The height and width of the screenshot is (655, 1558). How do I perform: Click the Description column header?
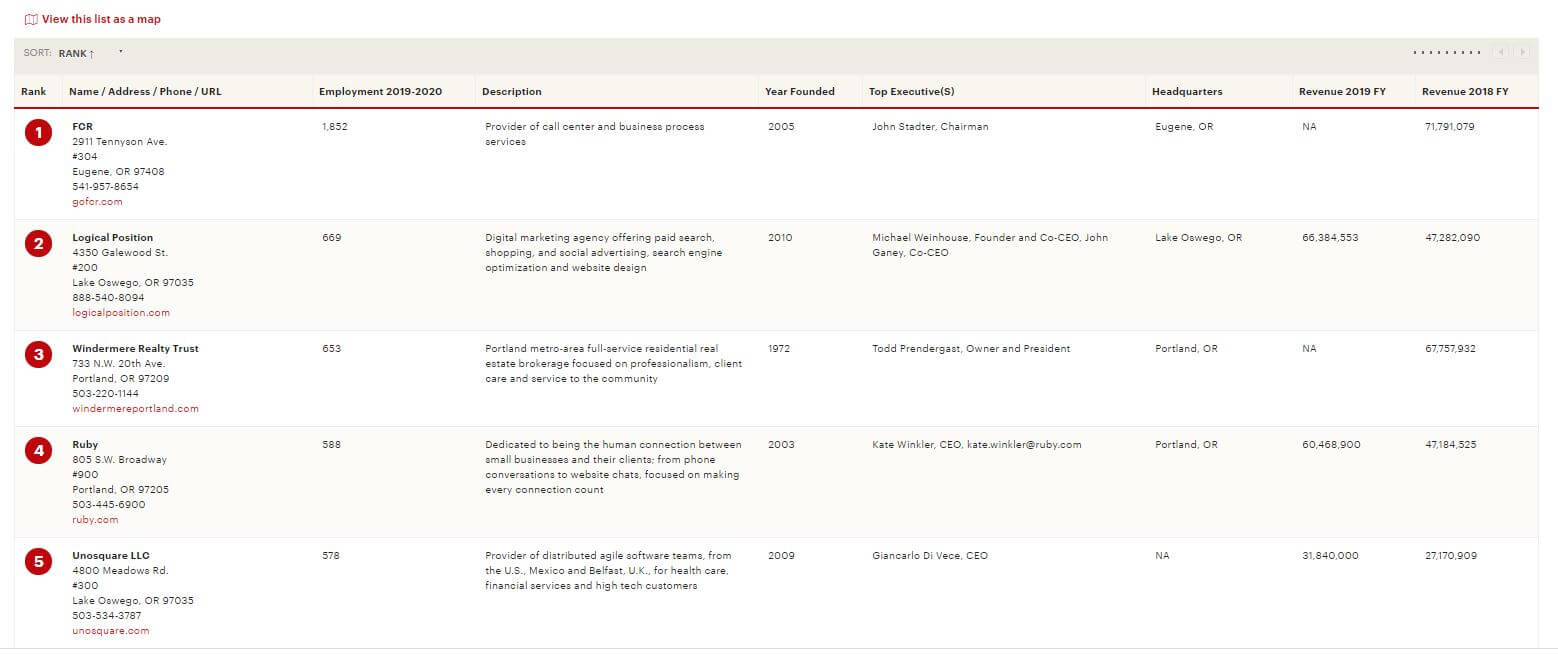[x=512, y=92]
